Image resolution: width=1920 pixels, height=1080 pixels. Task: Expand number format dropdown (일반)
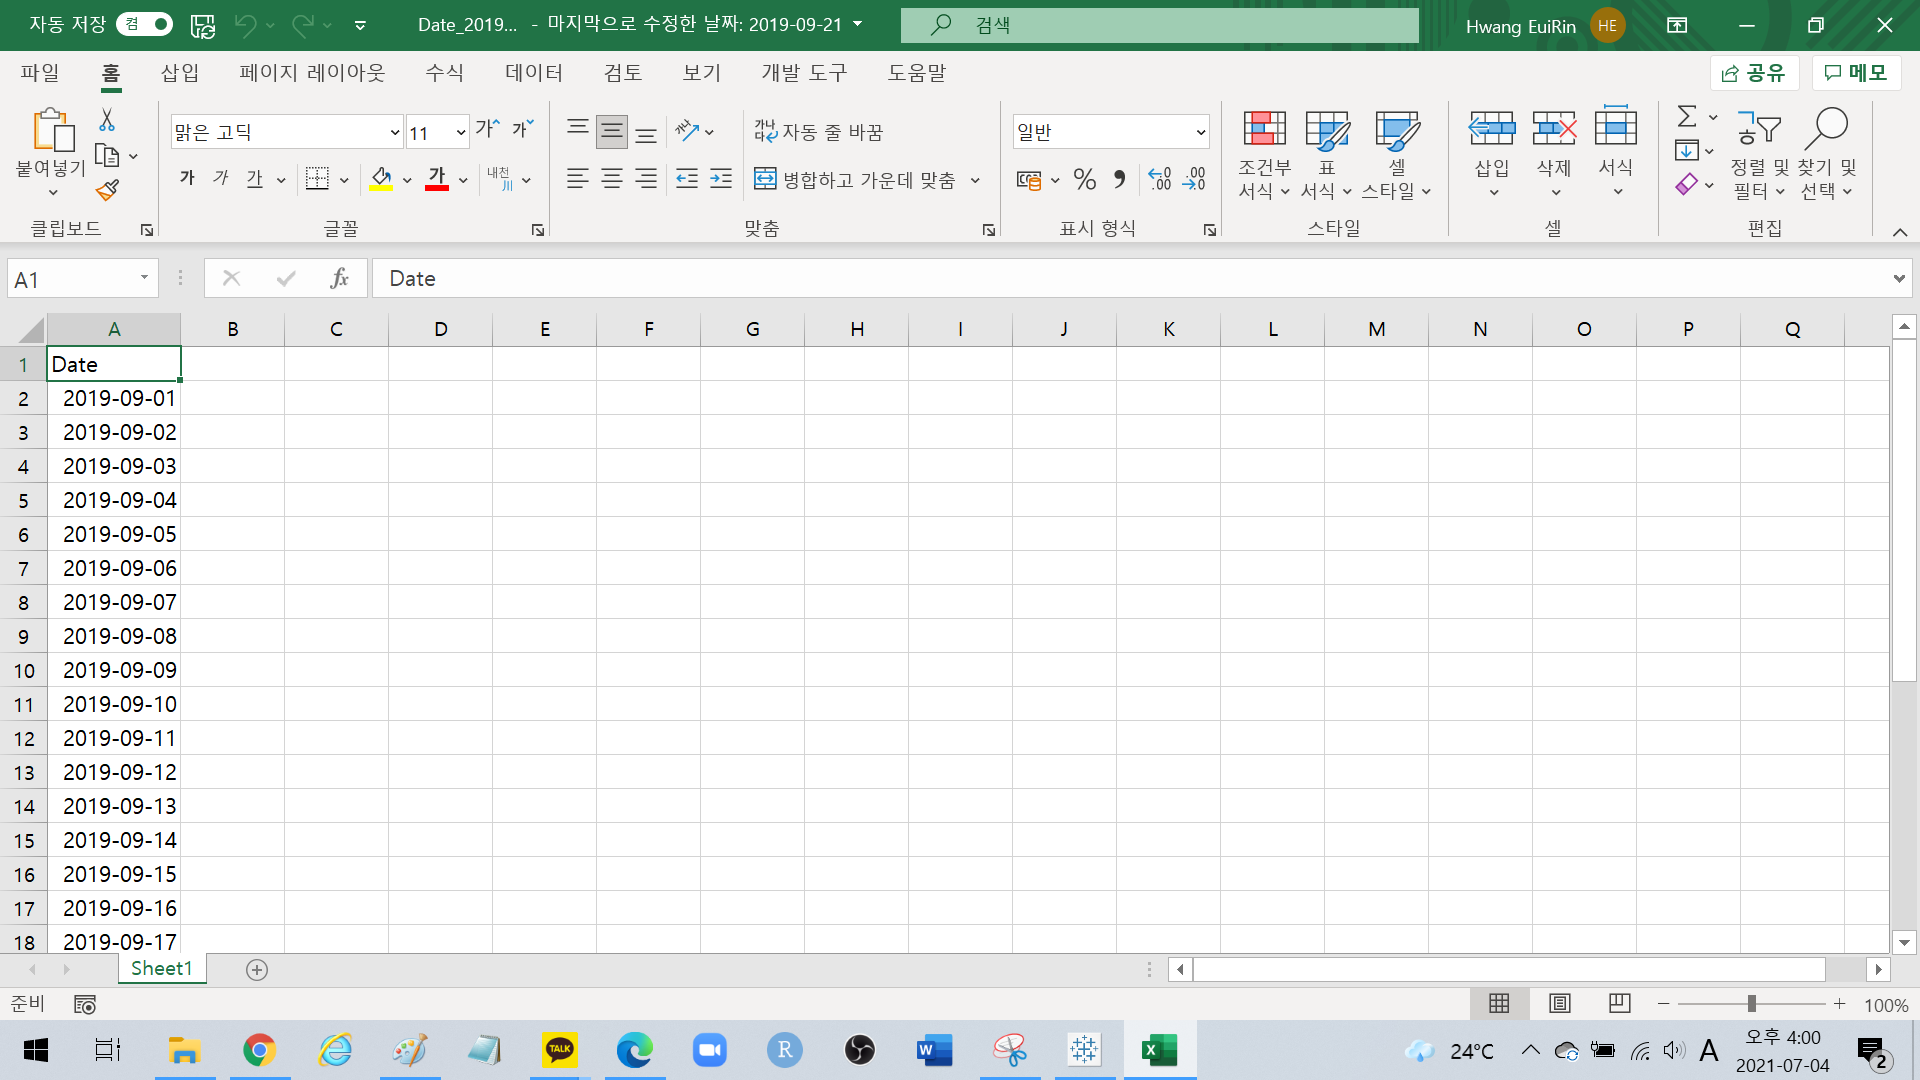[x=1200, y=132]
